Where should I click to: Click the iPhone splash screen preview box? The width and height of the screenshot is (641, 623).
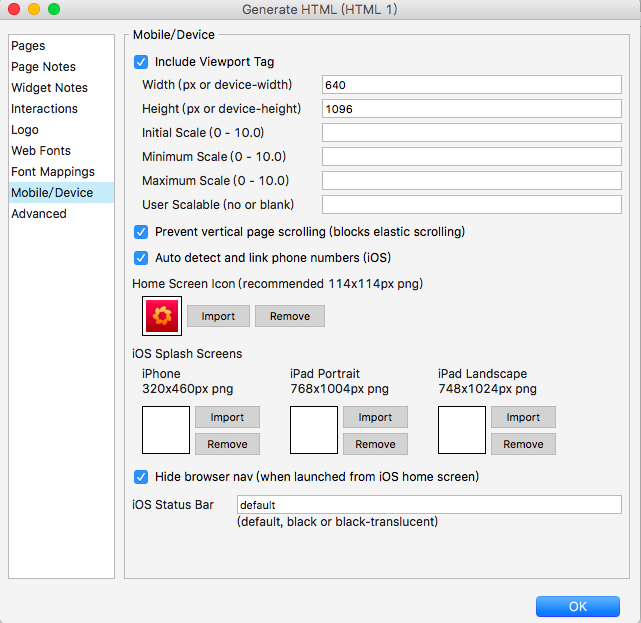click(166, 430)
